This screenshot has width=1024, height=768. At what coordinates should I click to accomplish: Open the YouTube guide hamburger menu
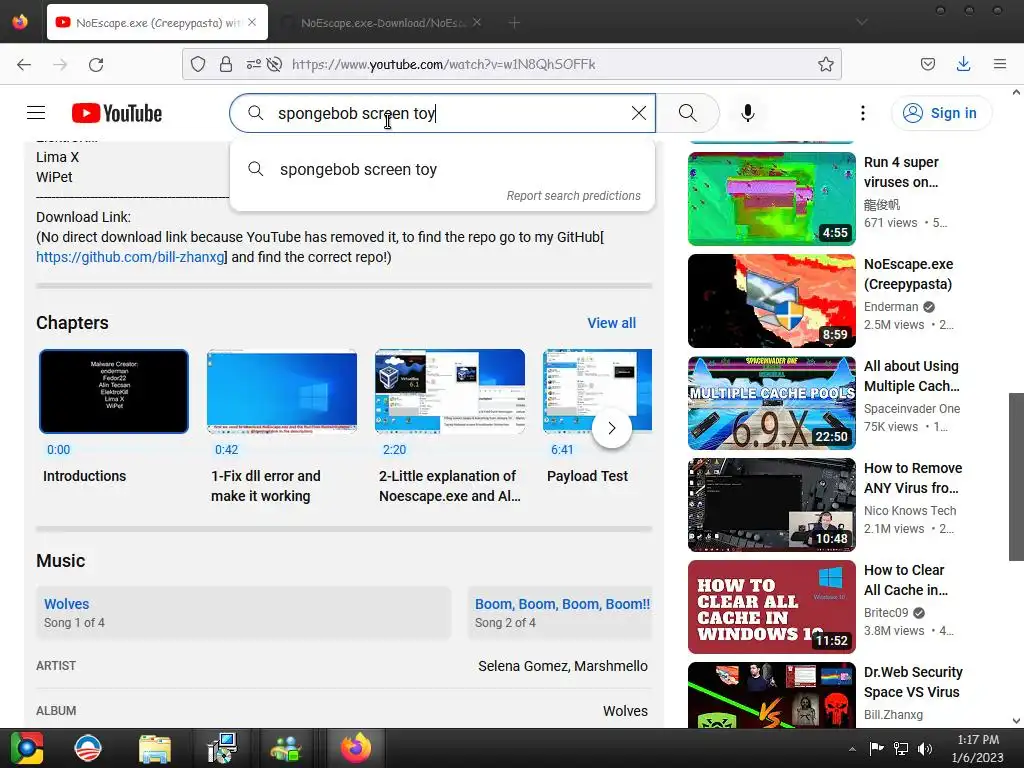pyautogui.click(x=36, y=113)
